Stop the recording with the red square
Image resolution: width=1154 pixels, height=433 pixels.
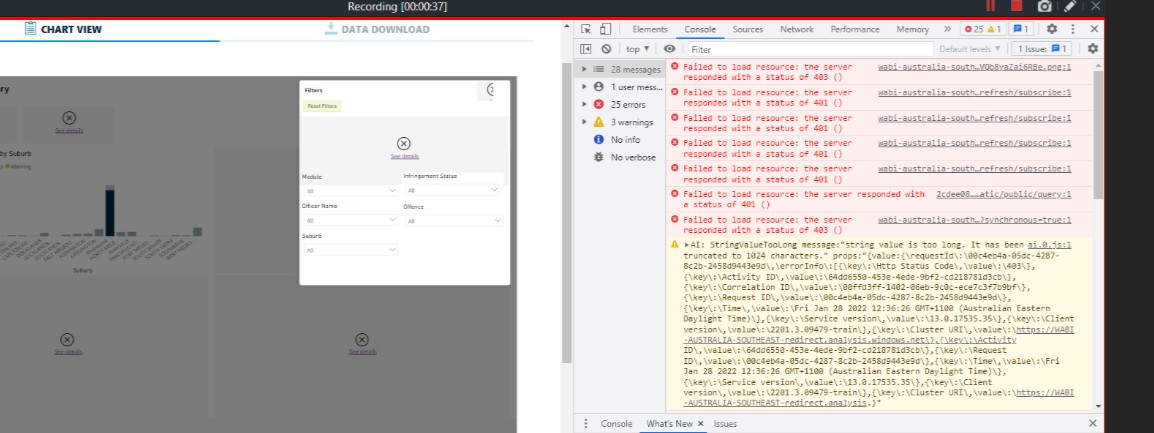tap(1016, 6)
